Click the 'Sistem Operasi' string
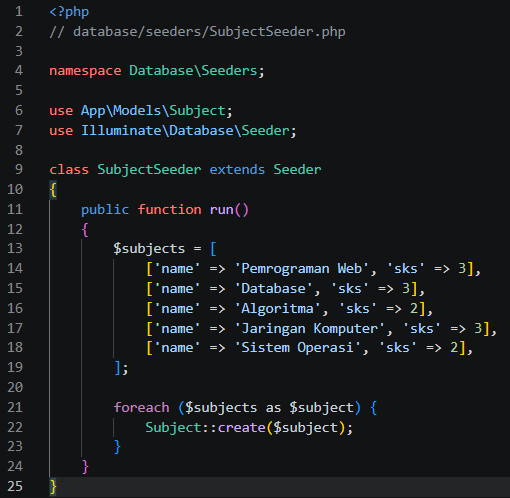510x498 pixels. (x=298, y=348)
